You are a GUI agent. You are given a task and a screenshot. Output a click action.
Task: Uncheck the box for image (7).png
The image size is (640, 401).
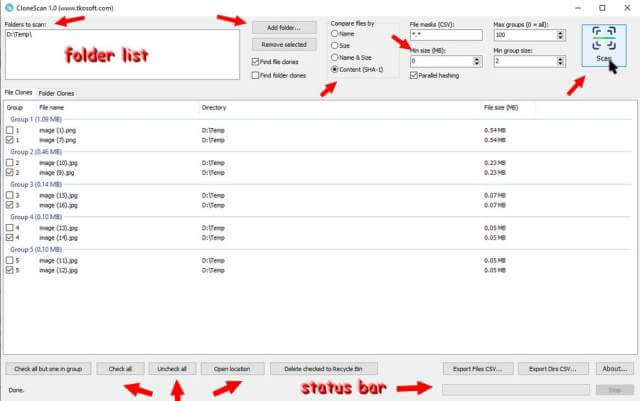tap(9, 140)
